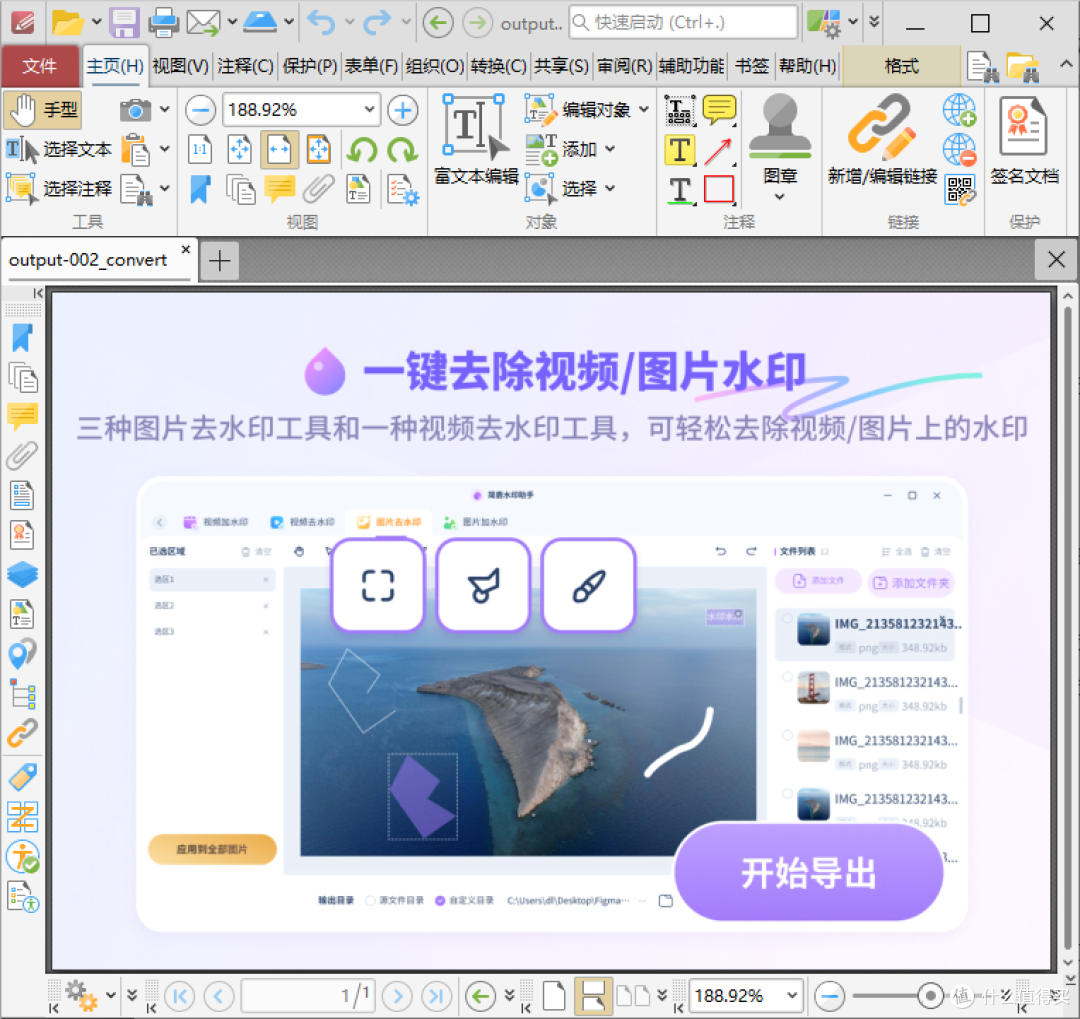The image size is (1080, 1019).
Task: Rotate view counterclockwise
Action: pos(362,150)
